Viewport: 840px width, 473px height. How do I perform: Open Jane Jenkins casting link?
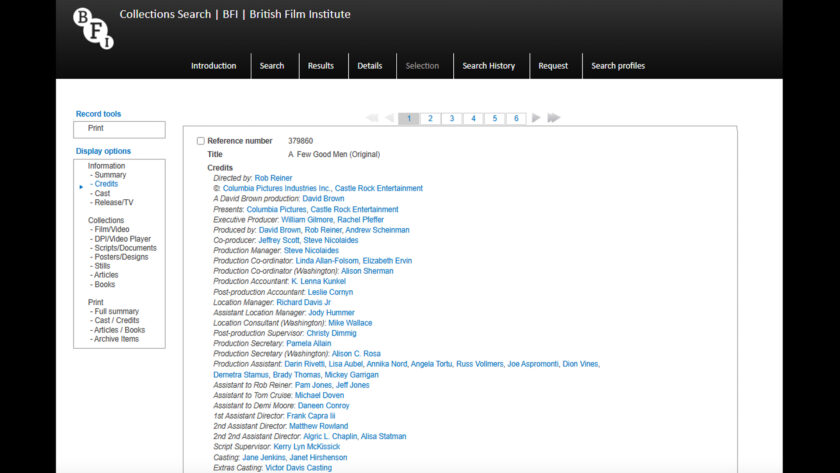[264, 457]
